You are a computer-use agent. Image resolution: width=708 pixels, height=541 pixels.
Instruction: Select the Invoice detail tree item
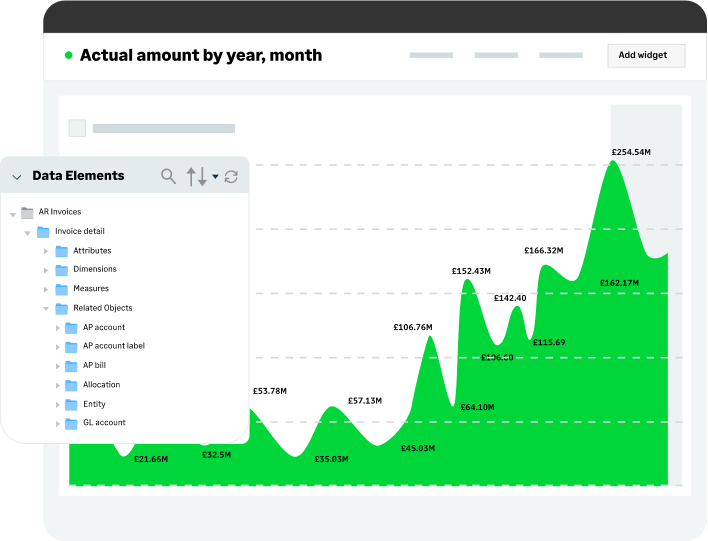[79, 231]
